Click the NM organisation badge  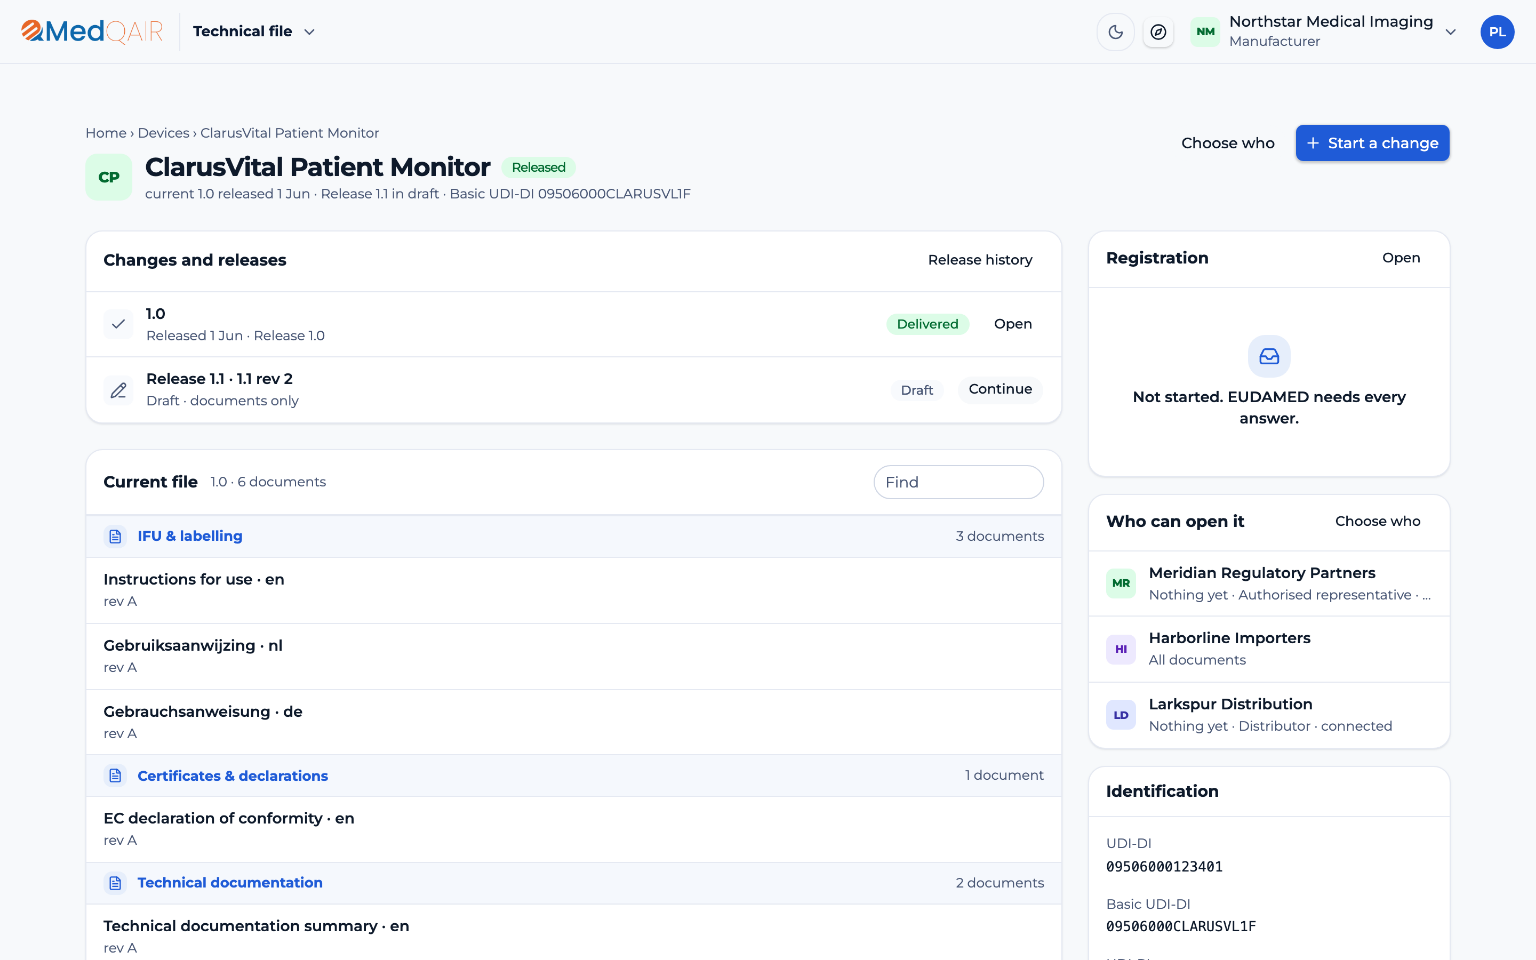[x=1206, y=32]
